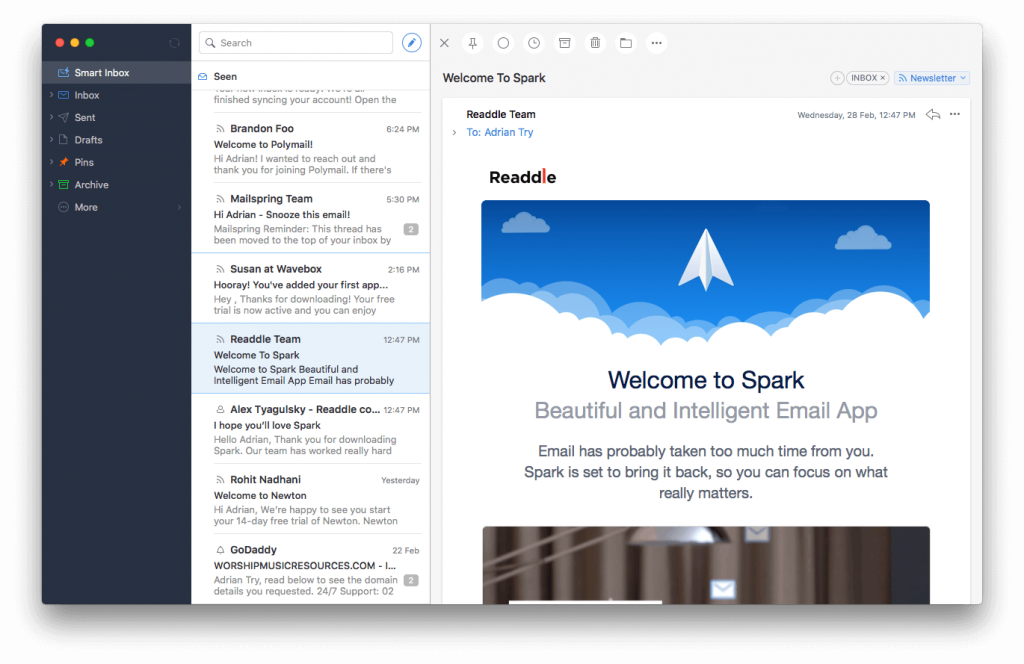The height and width of the screenshot is (664, 1024).
Task: Delete the email with the trash icon
Action: (595, 43)
